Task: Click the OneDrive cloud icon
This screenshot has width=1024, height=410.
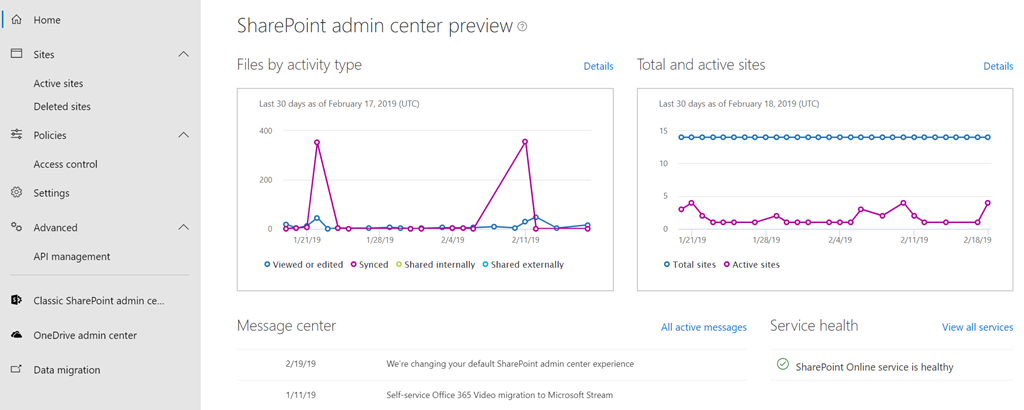Action: click(x=16, y=335)
